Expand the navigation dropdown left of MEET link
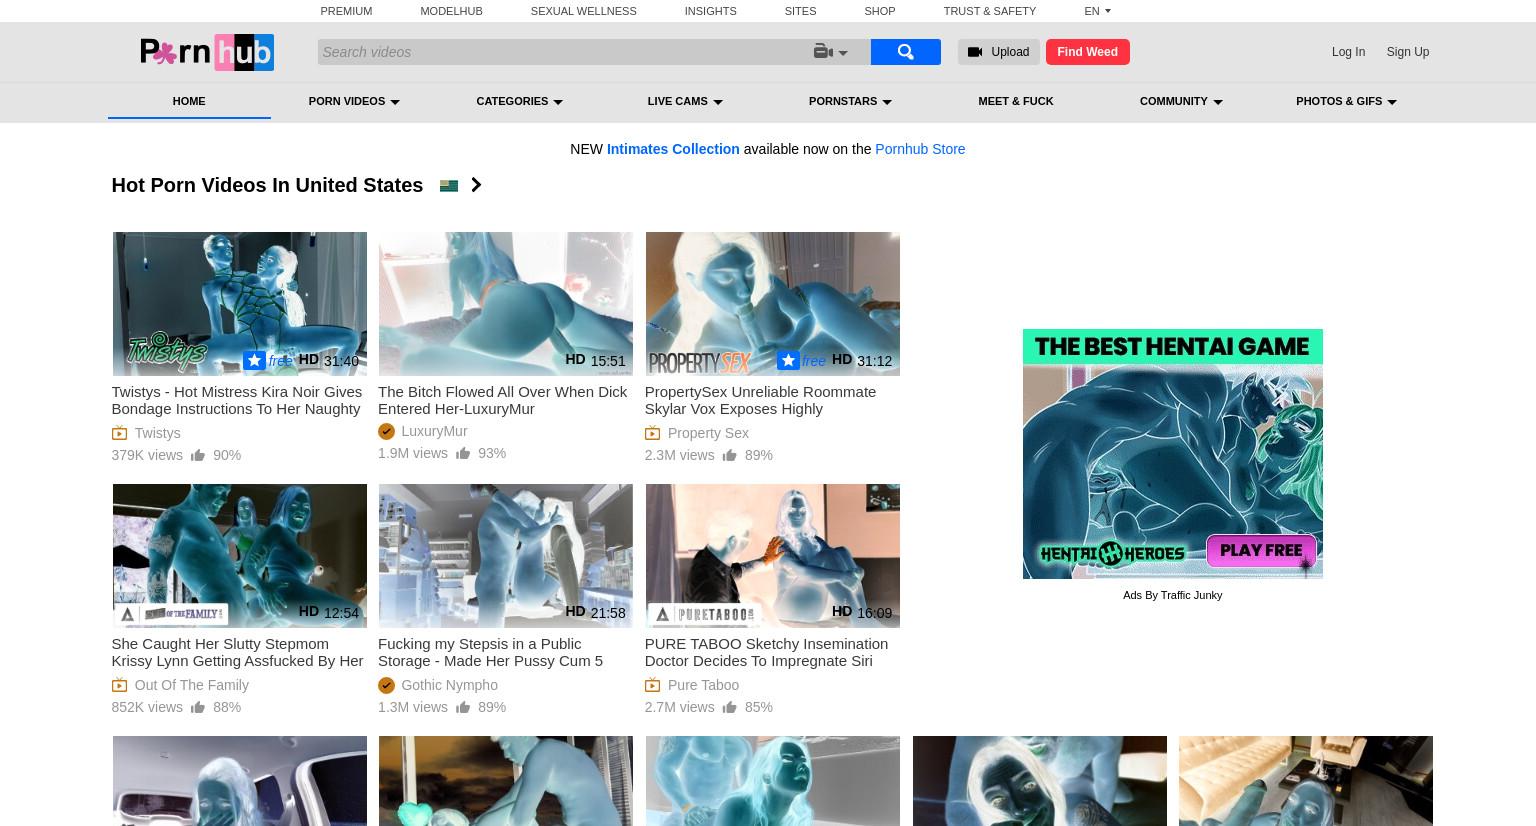Screen dimensions: 1536x826 coord(850,101)
